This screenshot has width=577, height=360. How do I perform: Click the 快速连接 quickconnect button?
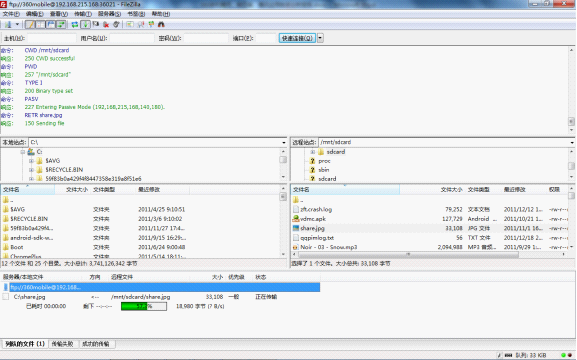(297, 38)
